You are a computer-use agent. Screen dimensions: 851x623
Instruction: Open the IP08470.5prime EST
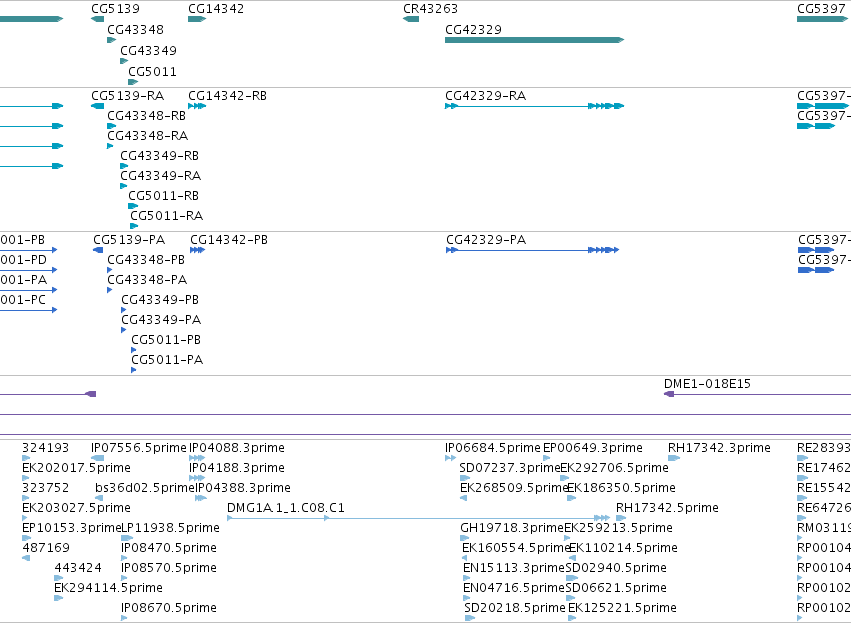pos(169,548)
